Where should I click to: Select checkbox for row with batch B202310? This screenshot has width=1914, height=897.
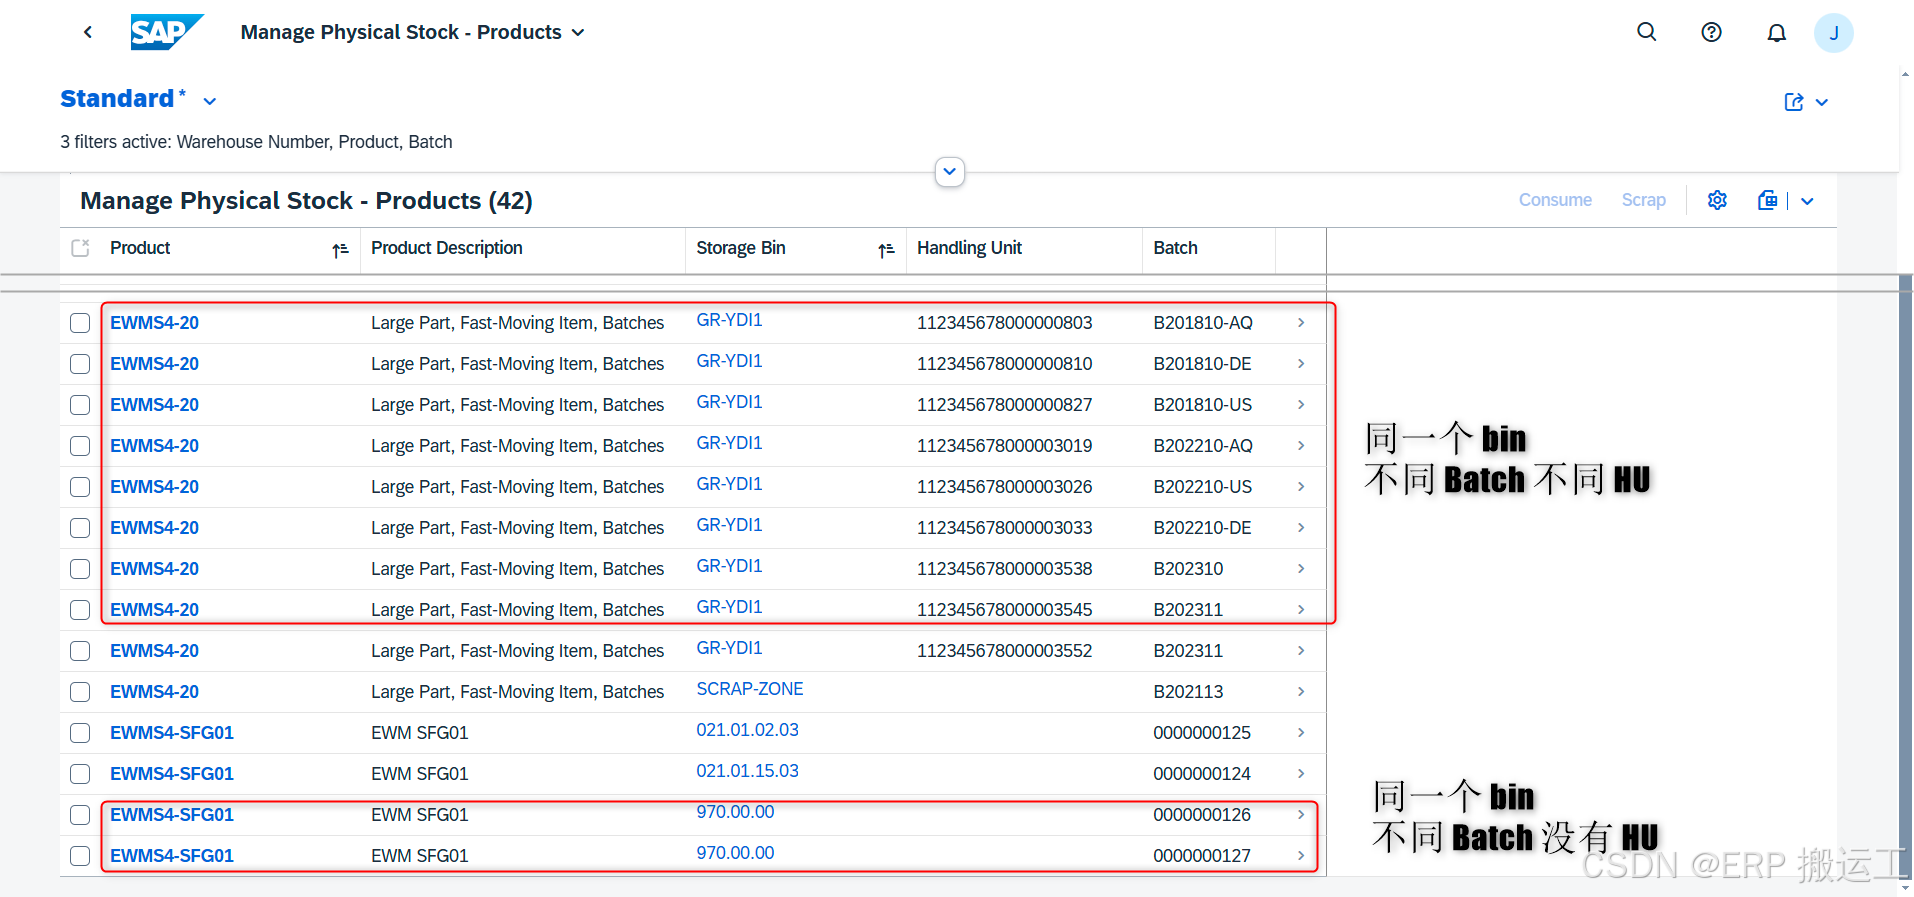[80, 569]
